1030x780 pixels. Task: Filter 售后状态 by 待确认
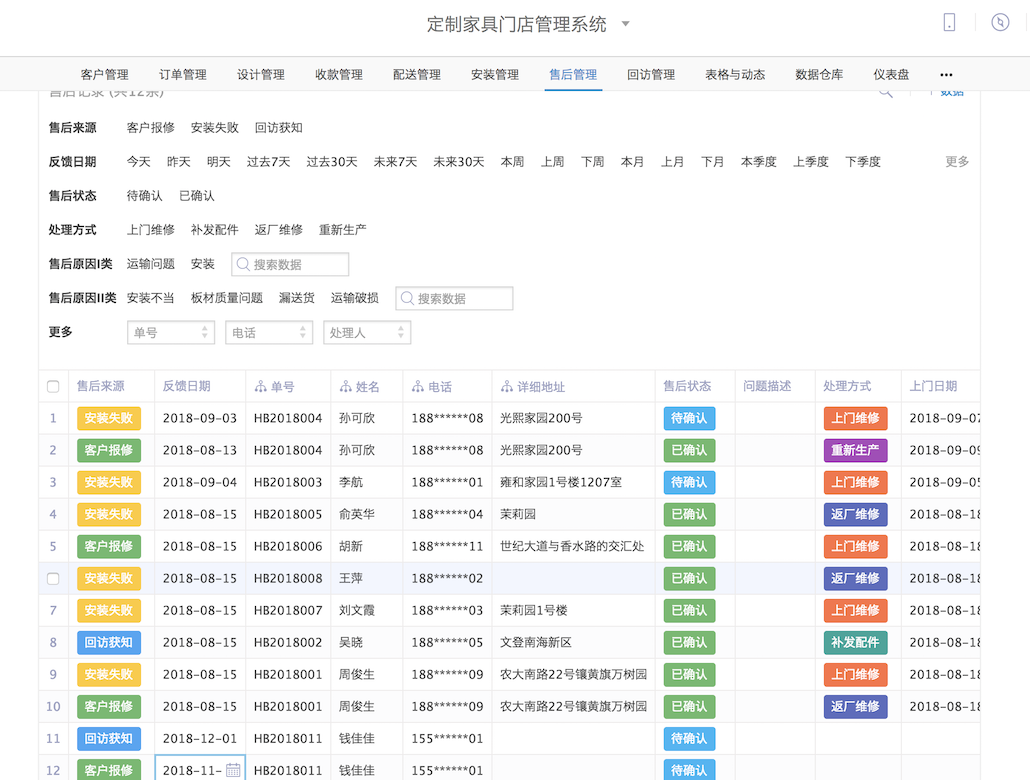[x=145, y=196]
